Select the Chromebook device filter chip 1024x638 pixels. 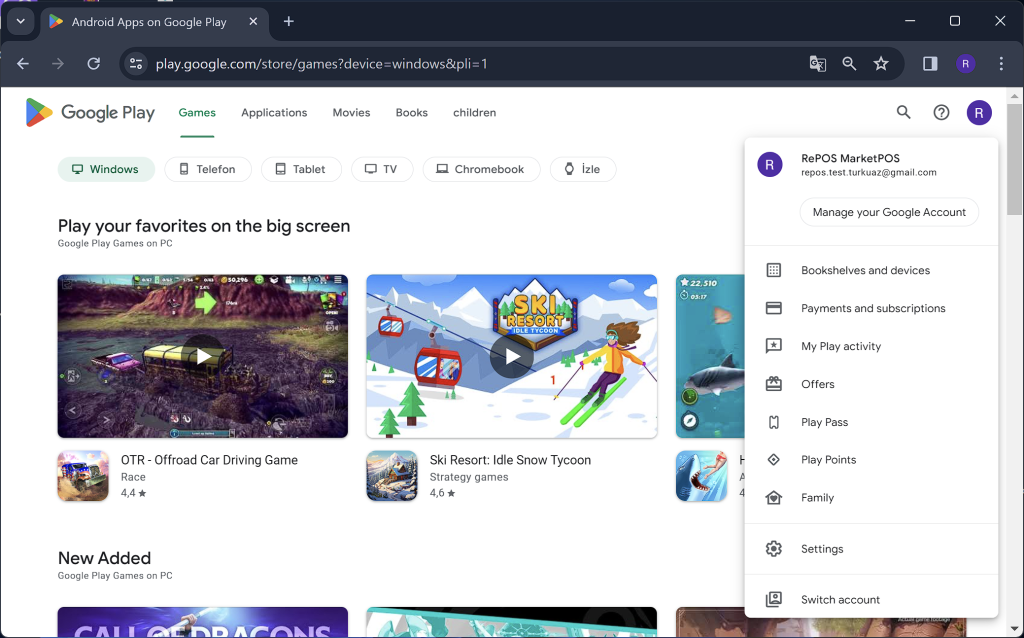pyautogui.click(x=481, y=169)
